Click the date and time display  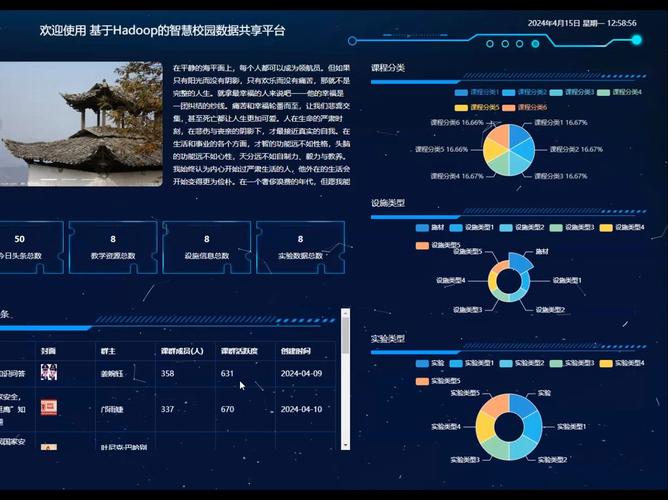click(x=582, y=23)
